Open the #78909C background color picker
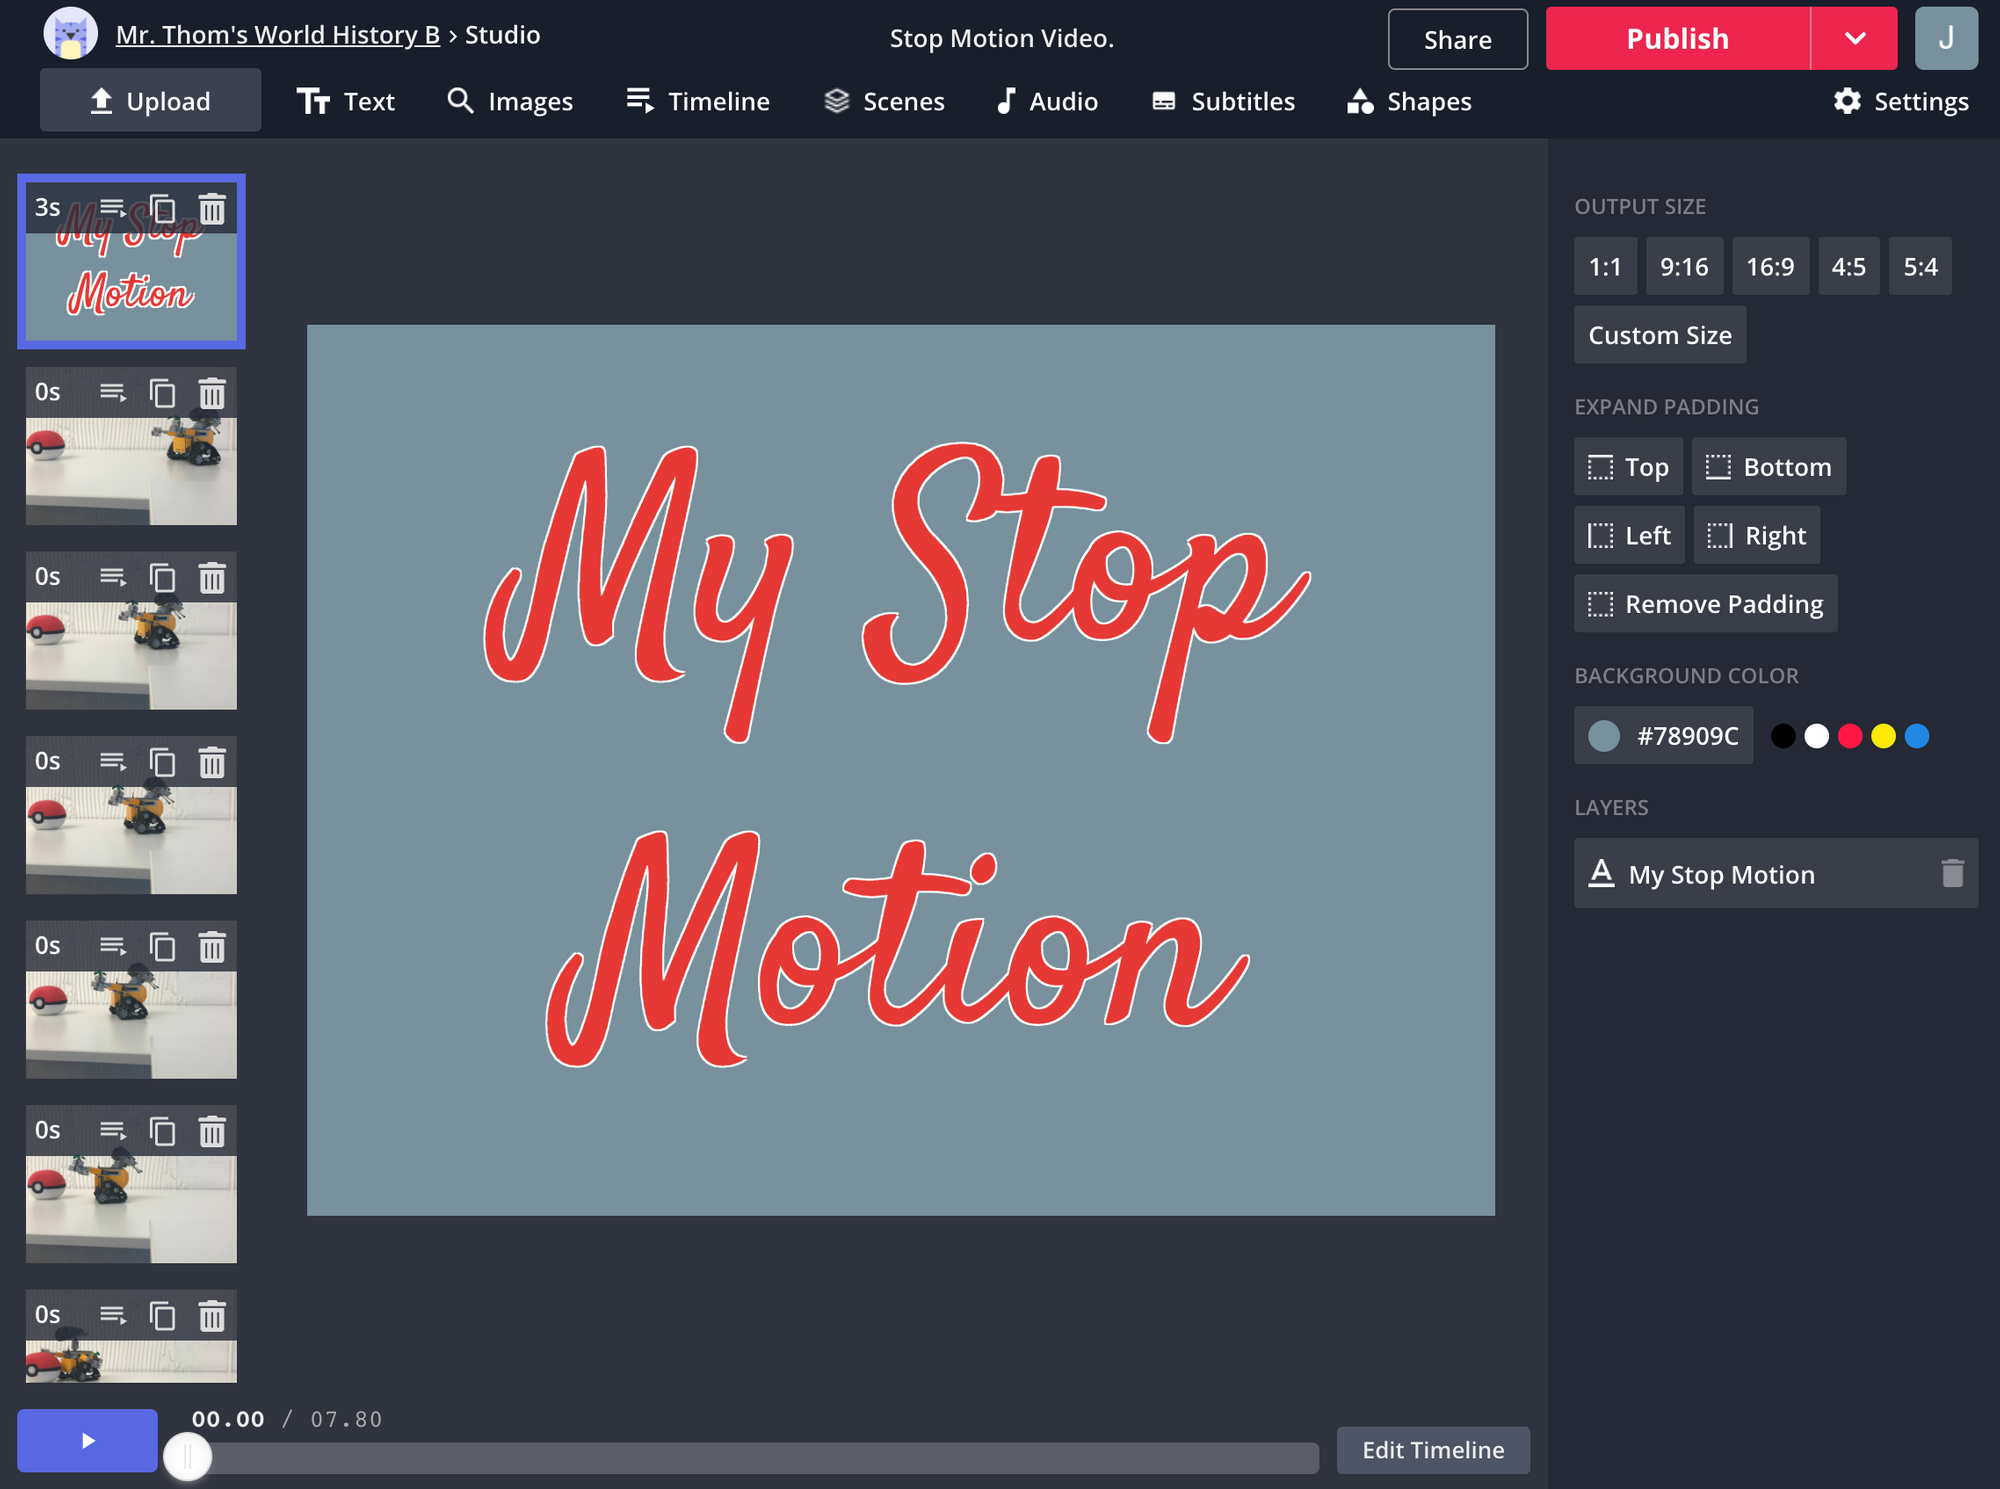This screenshot has height=1489, width=2000. click(1663, 736)
